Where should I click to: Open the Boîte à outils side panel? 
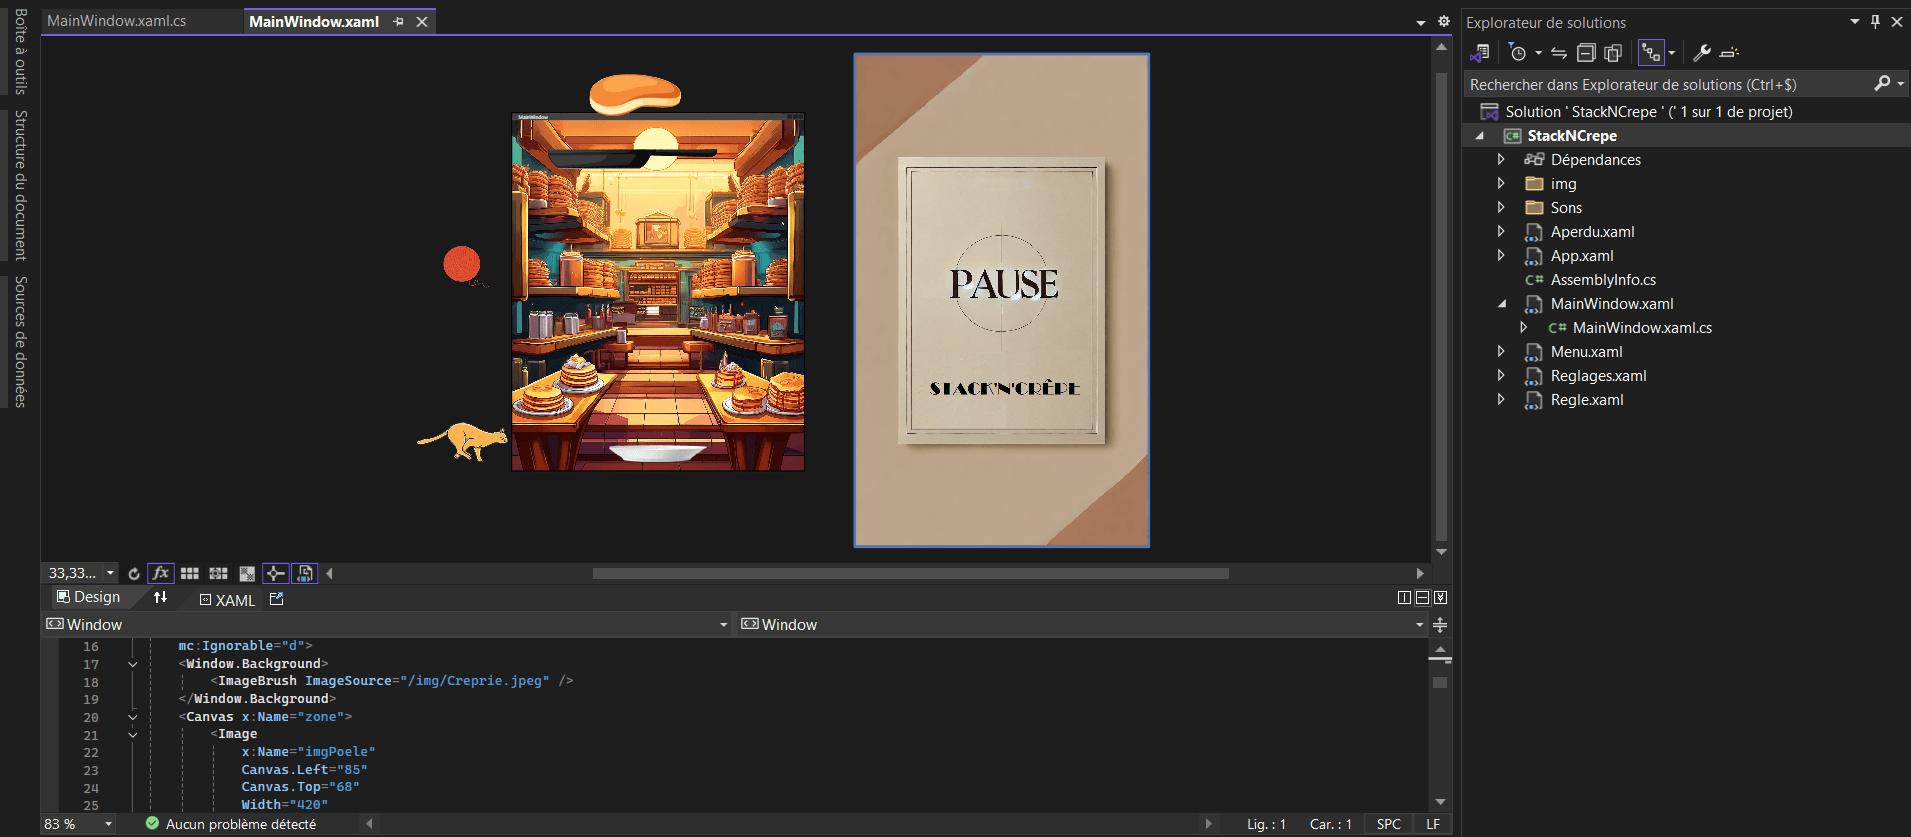20,52
